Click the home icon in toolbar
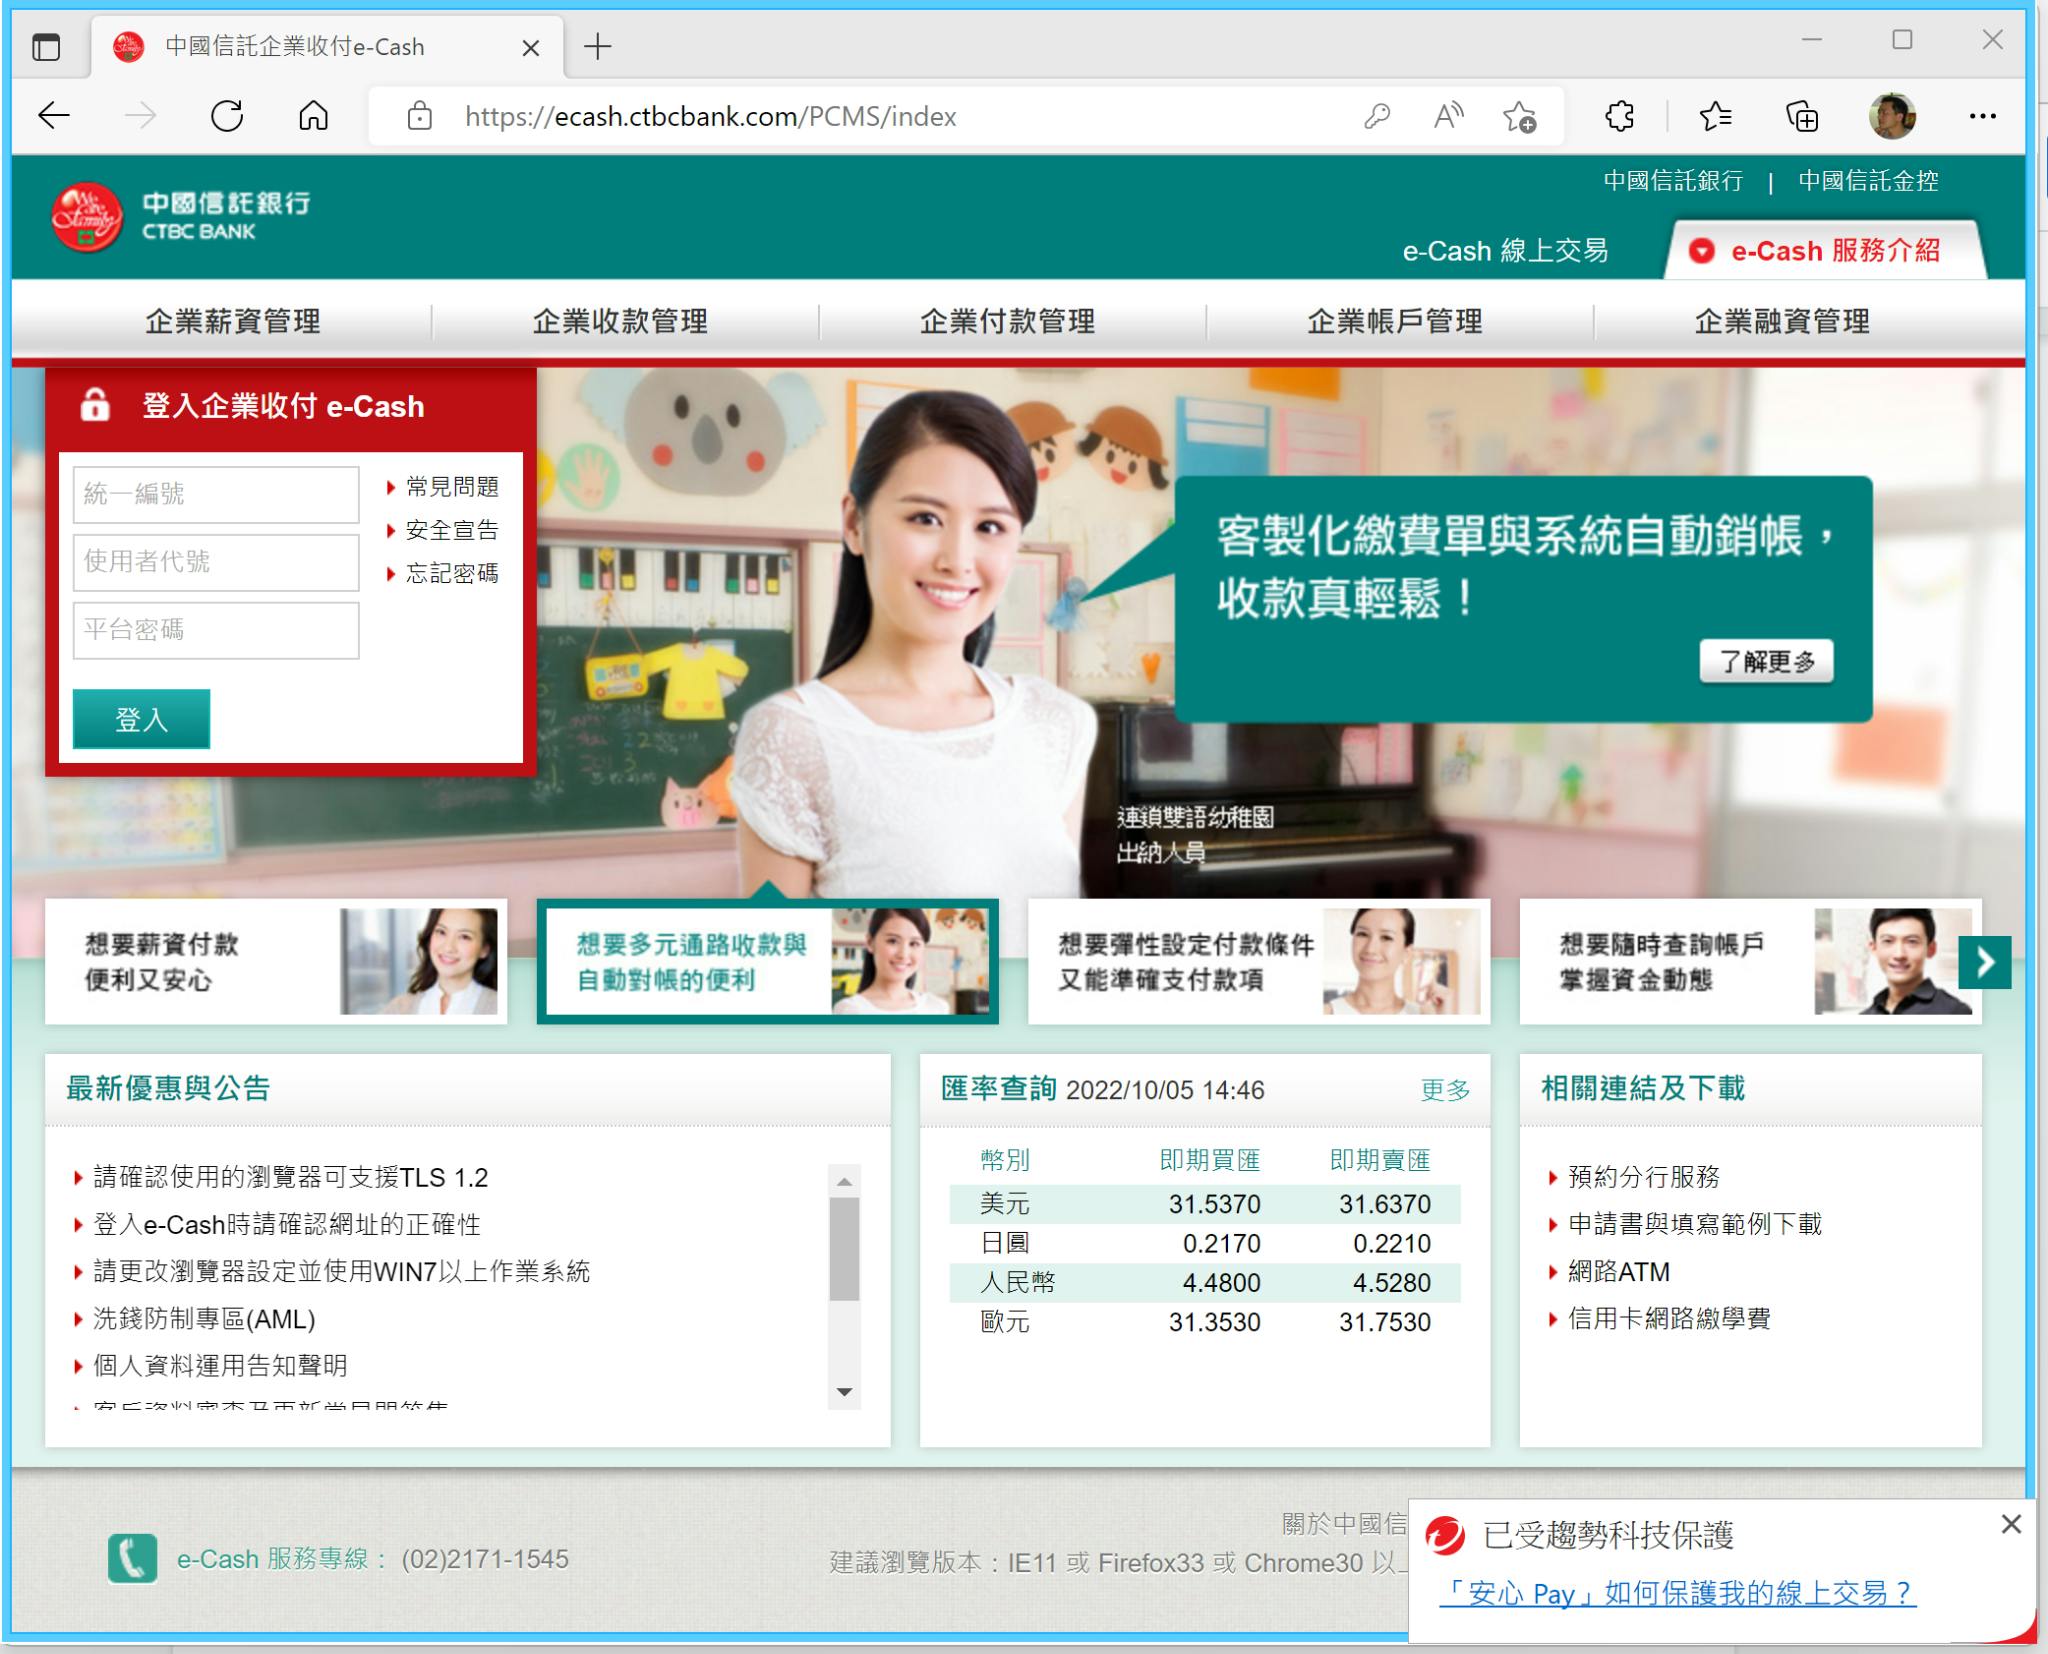2048x1654 pixels. click(x=313, y=116)
